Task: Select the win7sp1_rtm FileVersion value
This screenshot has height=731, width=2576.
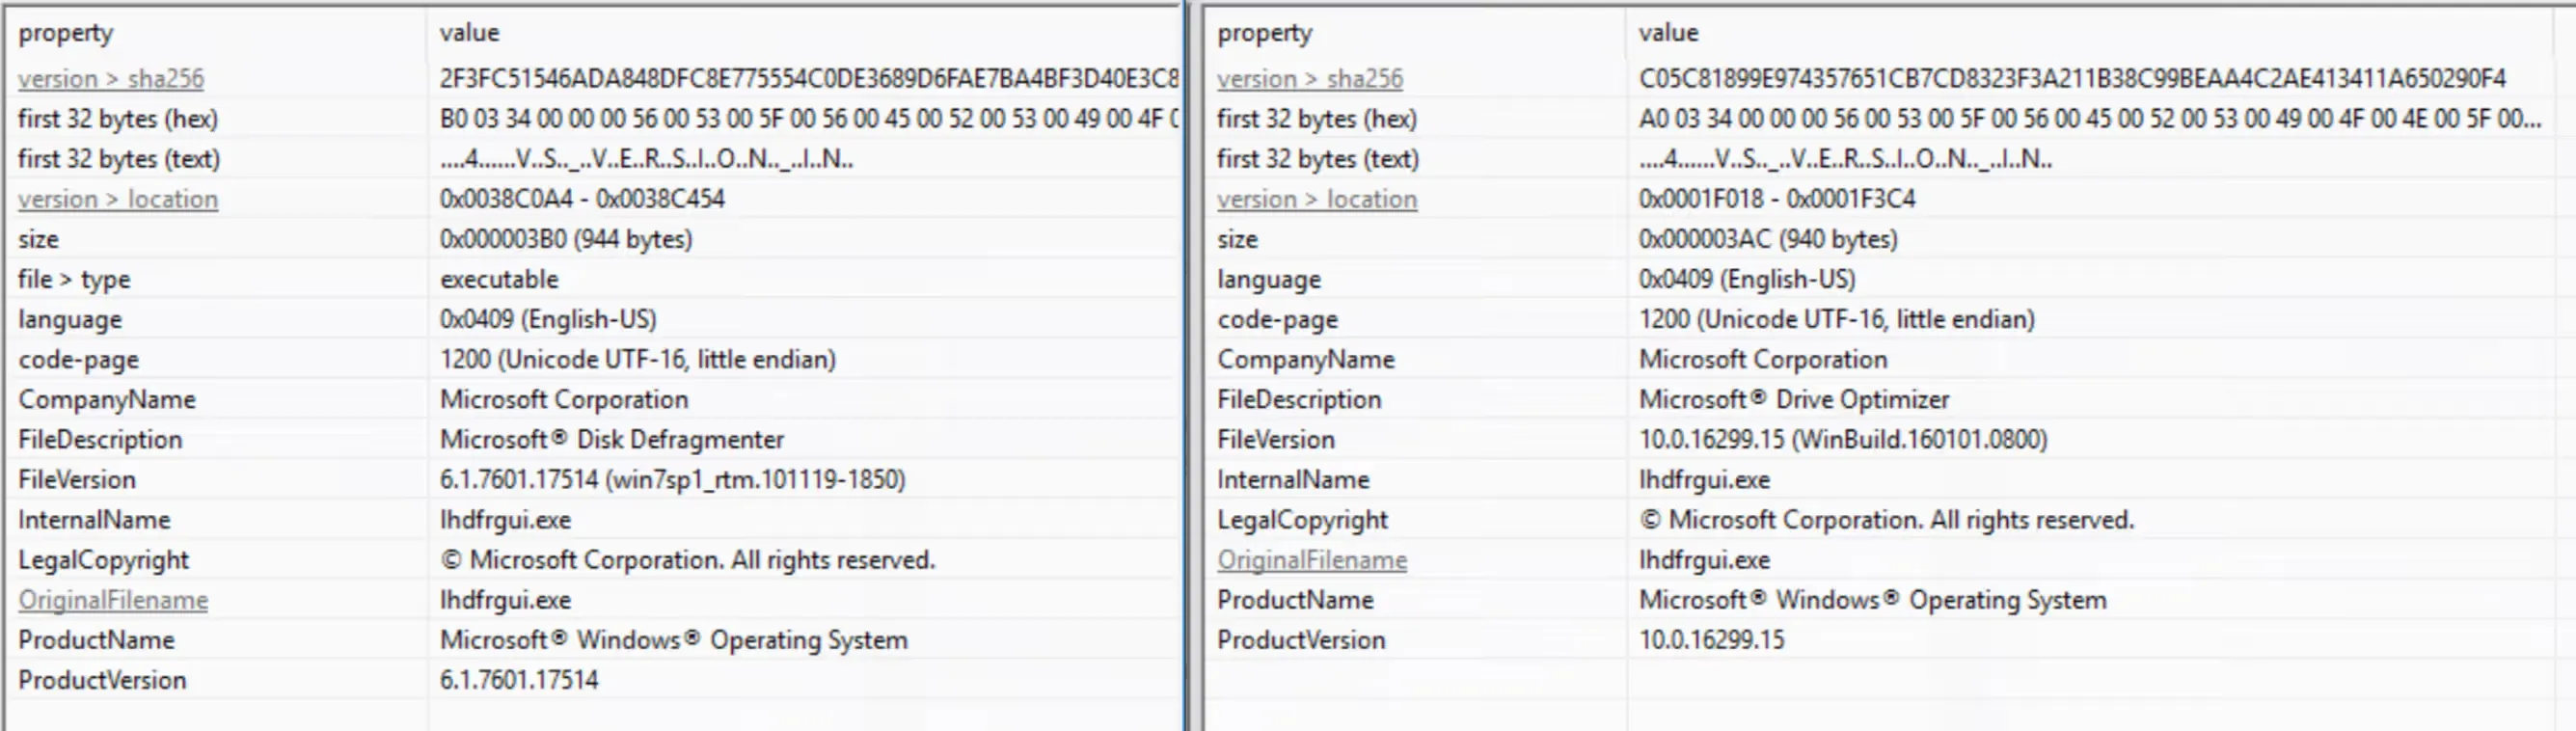Action: (672, 480)
